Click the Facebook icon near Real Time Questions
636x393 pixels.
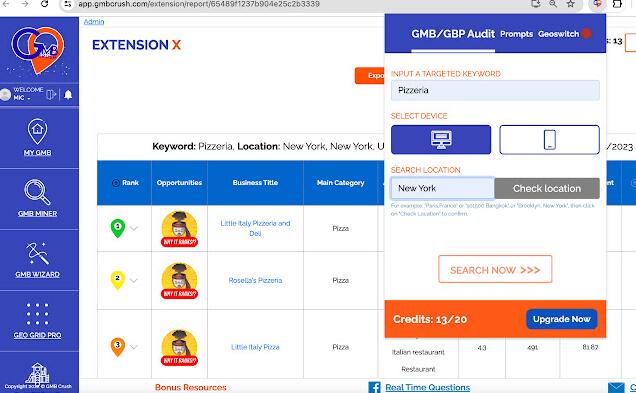[x=374, y=387]
